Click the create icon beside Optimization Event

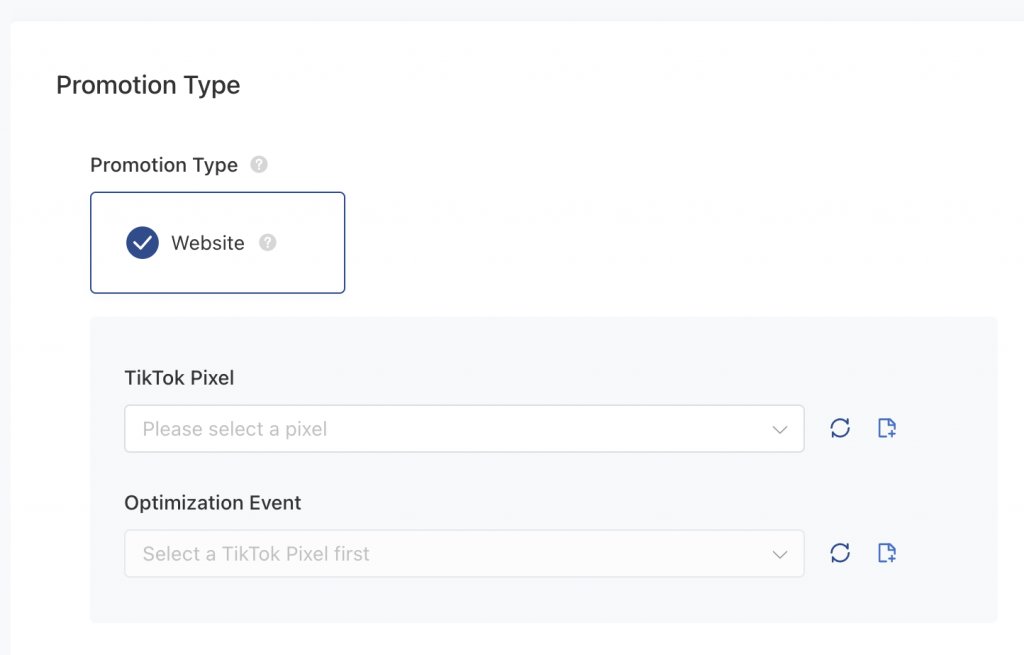point(886,553)
